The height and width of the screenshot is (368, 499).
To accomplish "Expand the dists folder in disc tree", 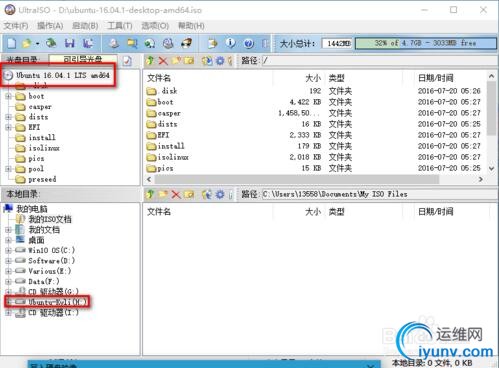I will coord(9,117).
